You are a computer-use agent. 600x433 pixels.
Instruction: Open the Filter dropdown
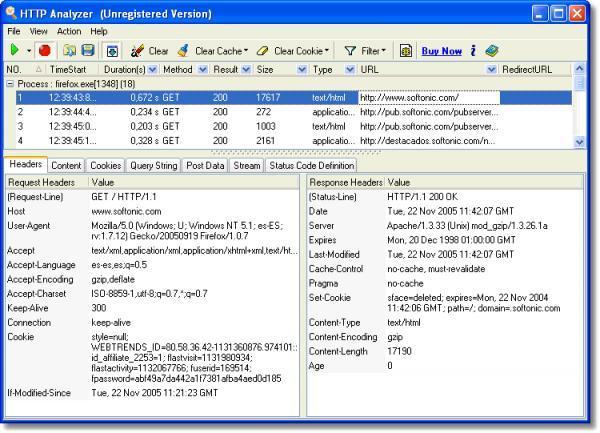coord(383,50)
